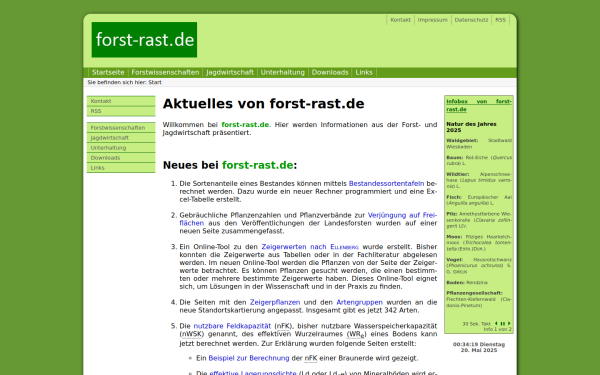Click forst-rast.de link in the welcome paragraph
The width and height of the screenshot is (600, 375).
[245, 125]
